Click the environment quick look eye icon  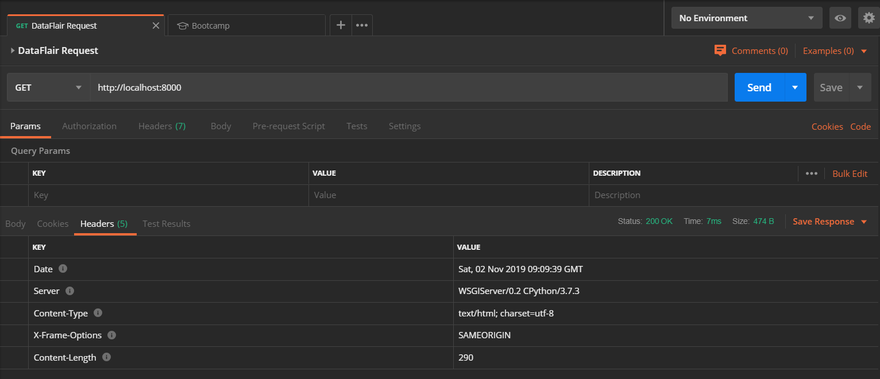[840, 18]
